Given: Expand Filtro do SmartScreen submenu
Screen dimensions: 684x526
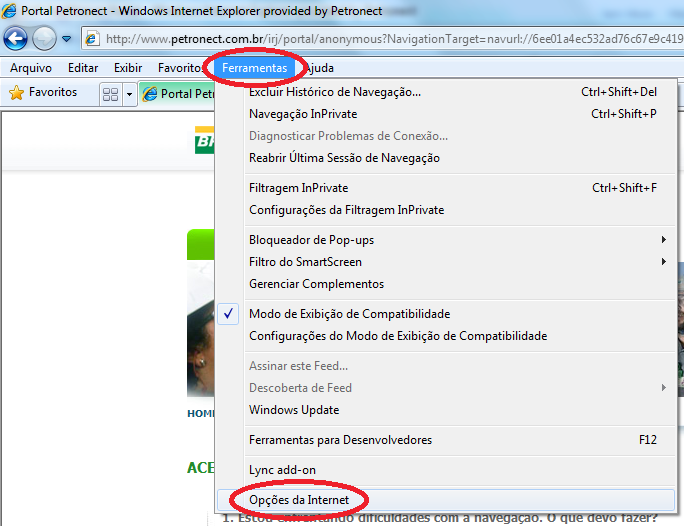Looking at the screenshot, I should (x=446, y=262).
